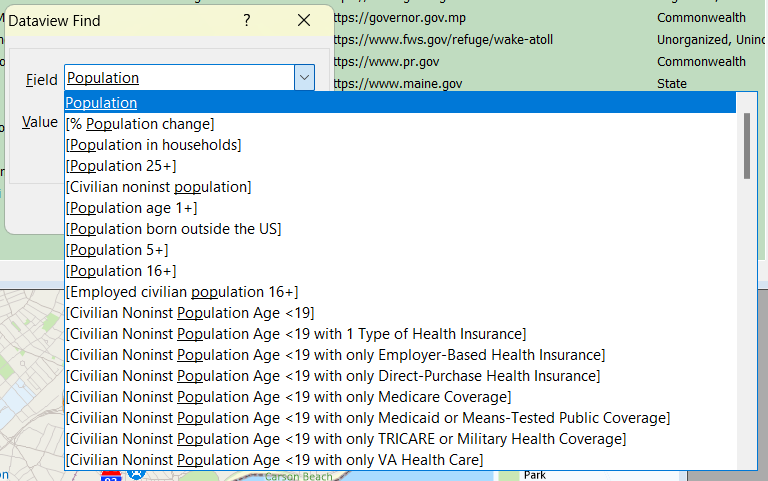768x481 pixels.
Task: Choose the [Population 16+] entry
Action: pyautogui.click(x=120, y=271)
